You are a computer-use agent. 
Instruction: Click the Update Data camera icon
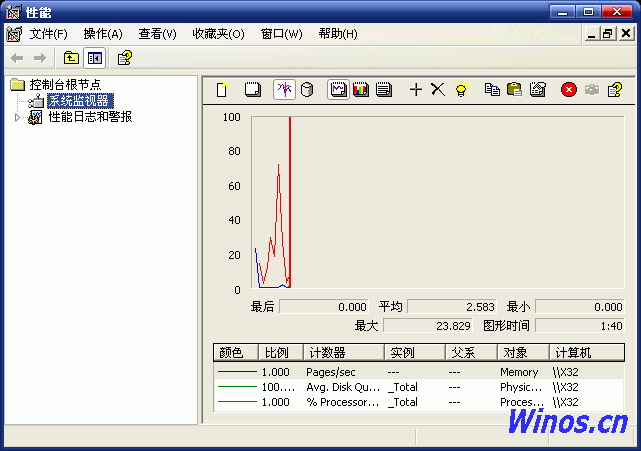coord(592,90)
